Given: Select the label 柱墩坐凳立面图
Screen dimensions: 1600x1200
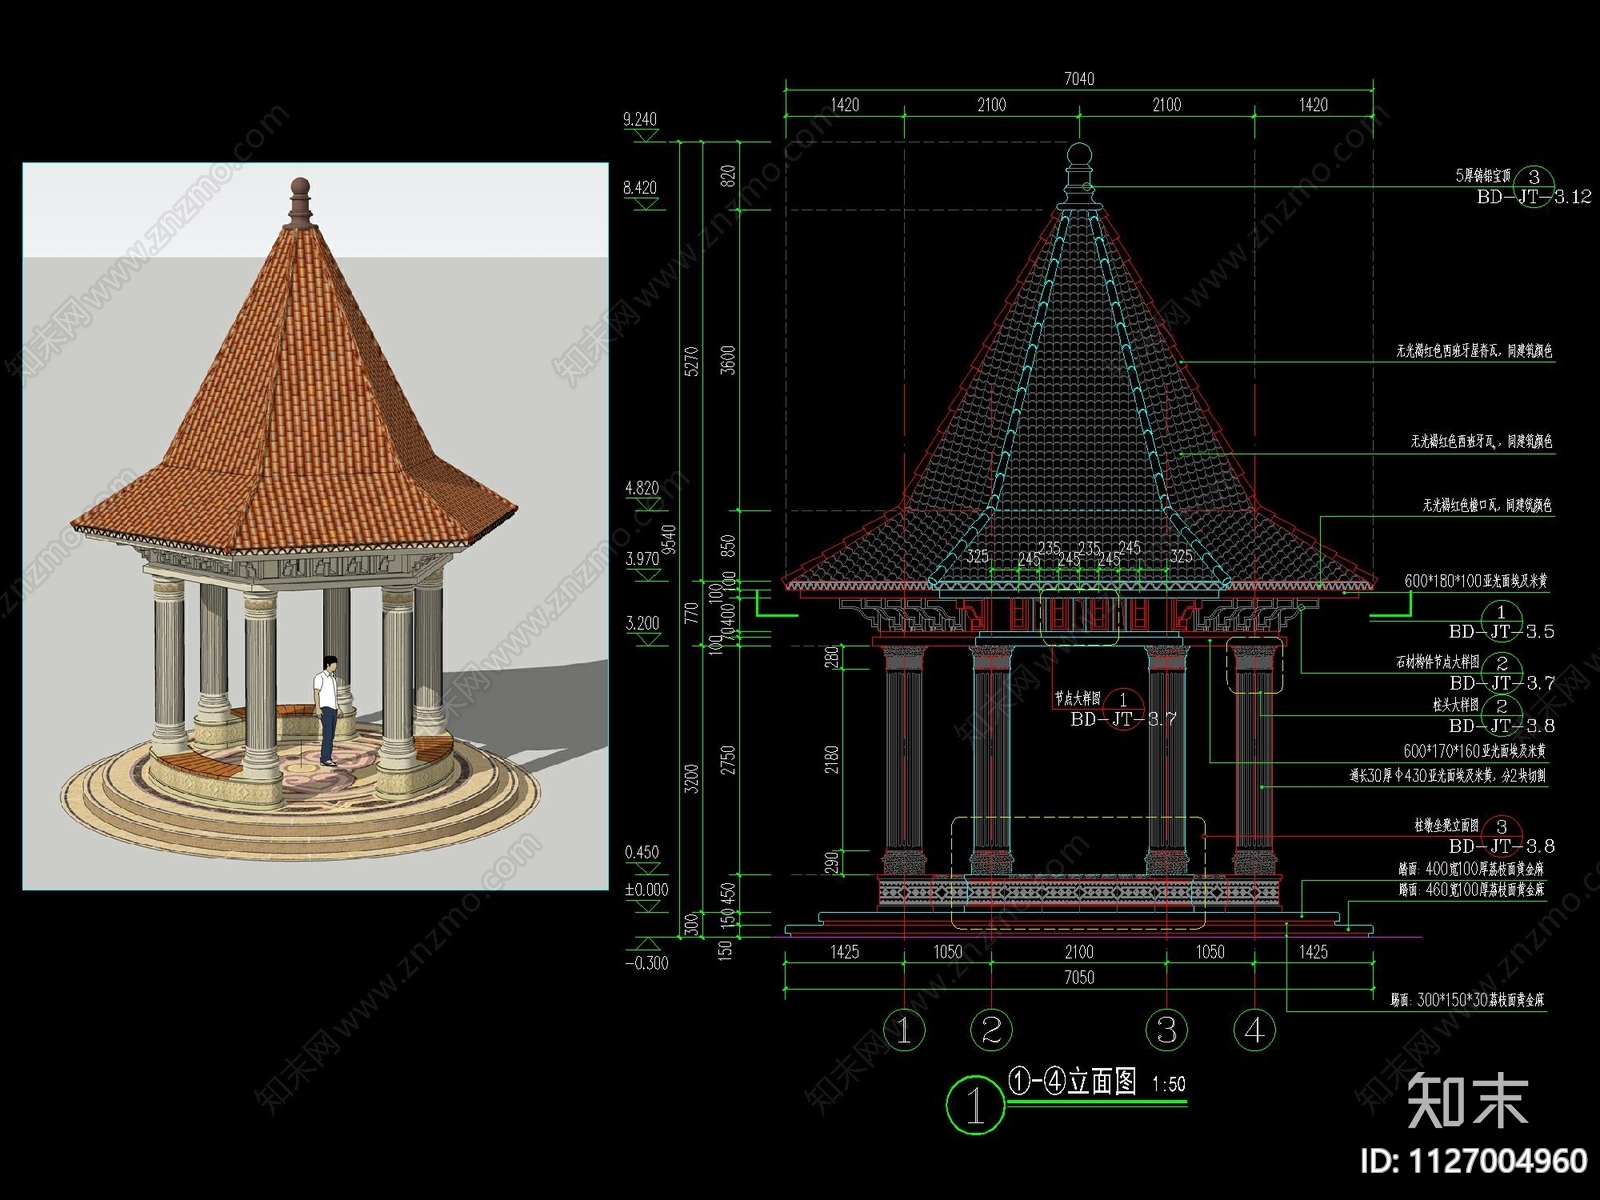Looking at the screenshot, I should pos(1446,826).
